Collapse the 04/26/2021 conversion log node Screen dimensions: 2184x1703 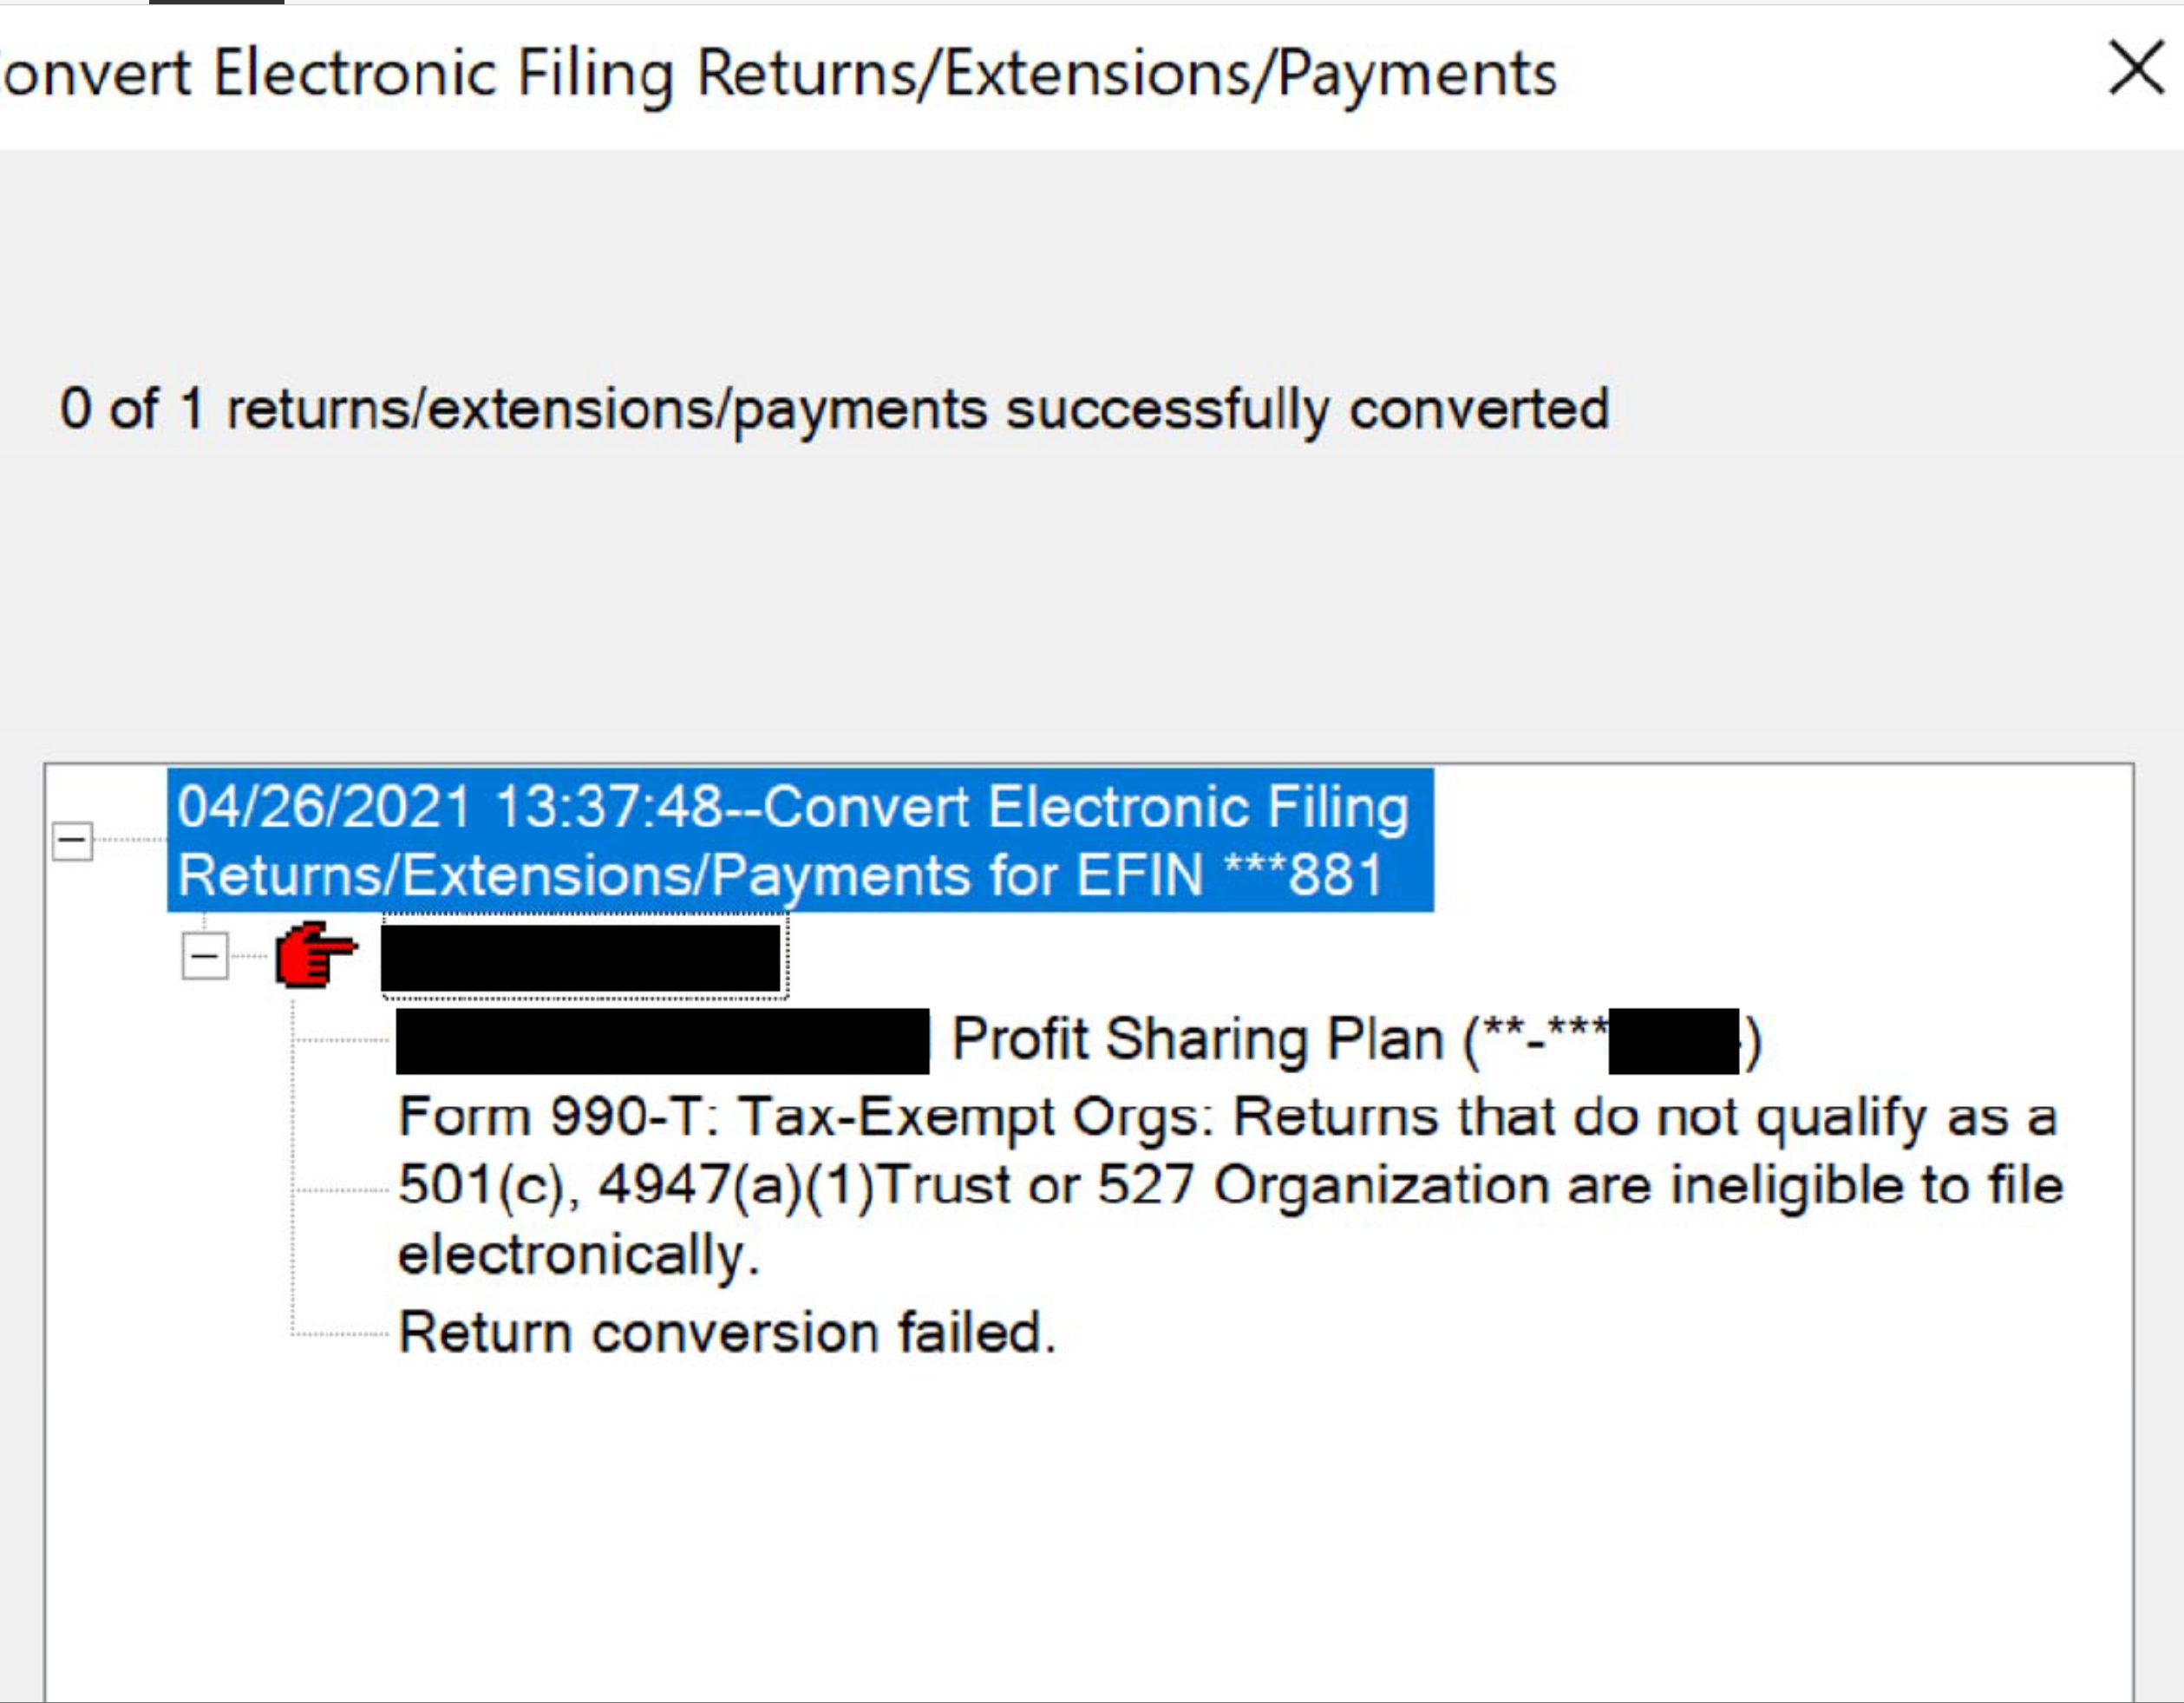[72, 840]
